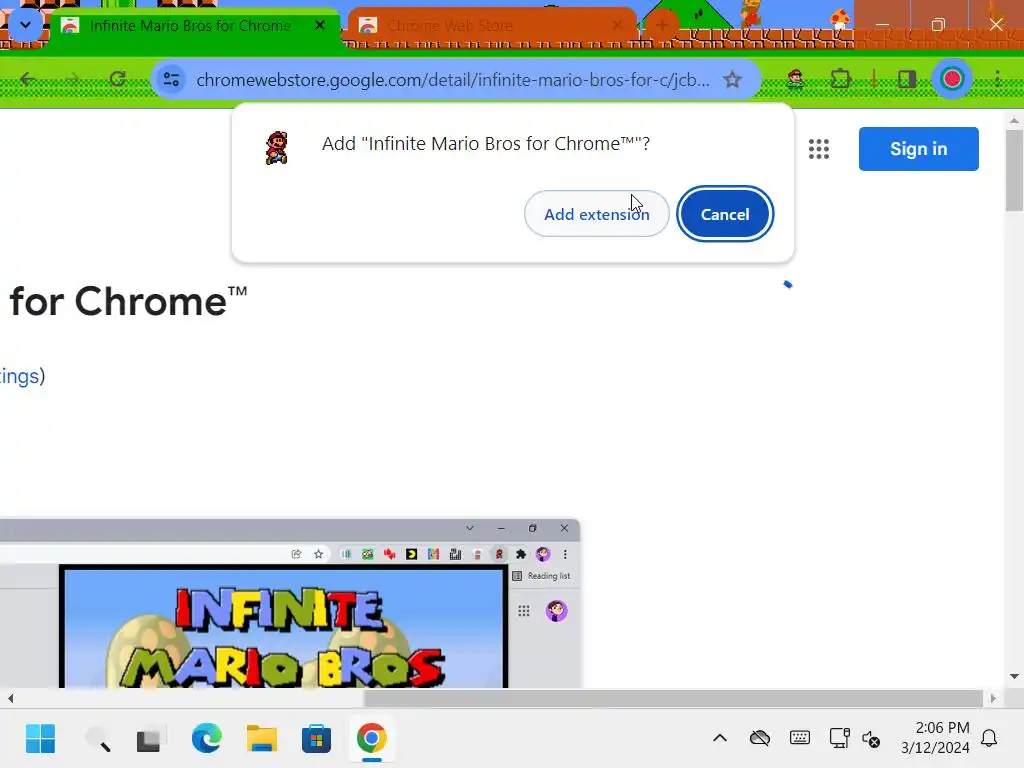Sign in to the Chrome Web Store
This screenshot has width=1024, height=768.
[918, 149]
